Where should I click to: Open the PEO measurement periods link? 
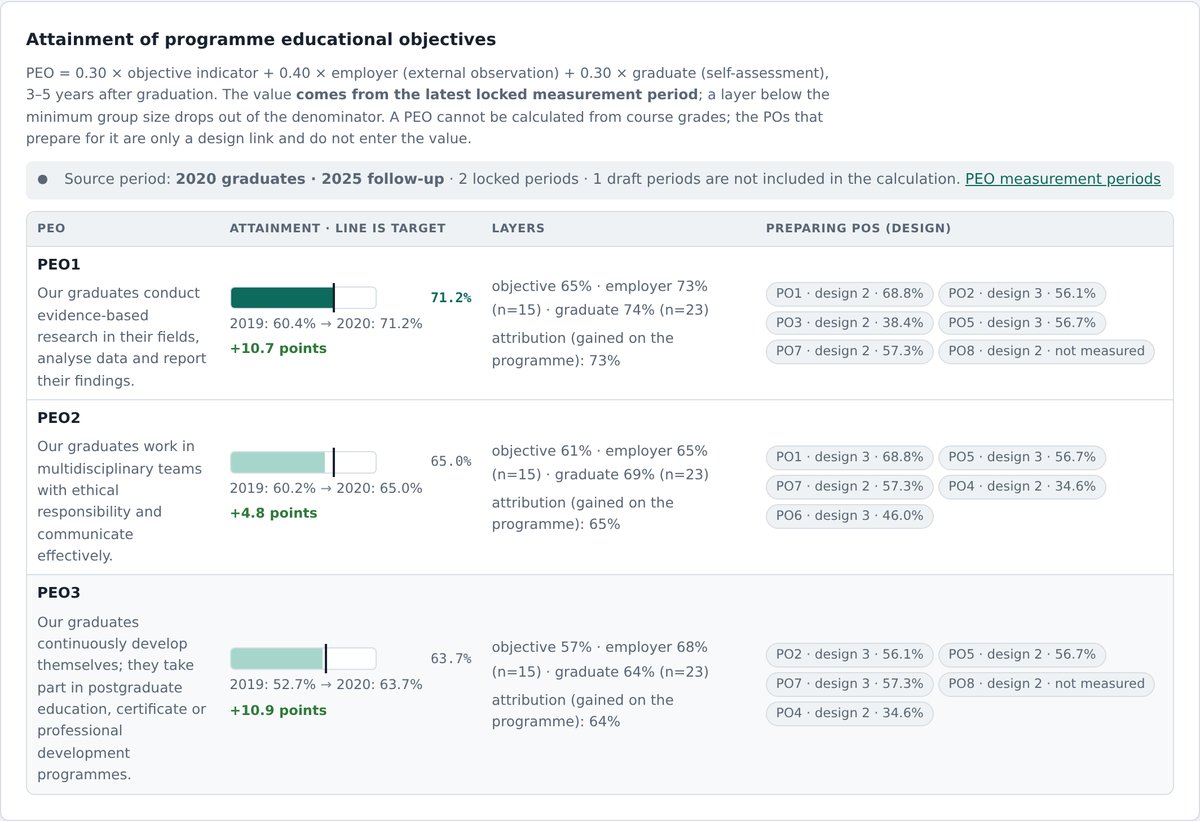point(1062,179)
